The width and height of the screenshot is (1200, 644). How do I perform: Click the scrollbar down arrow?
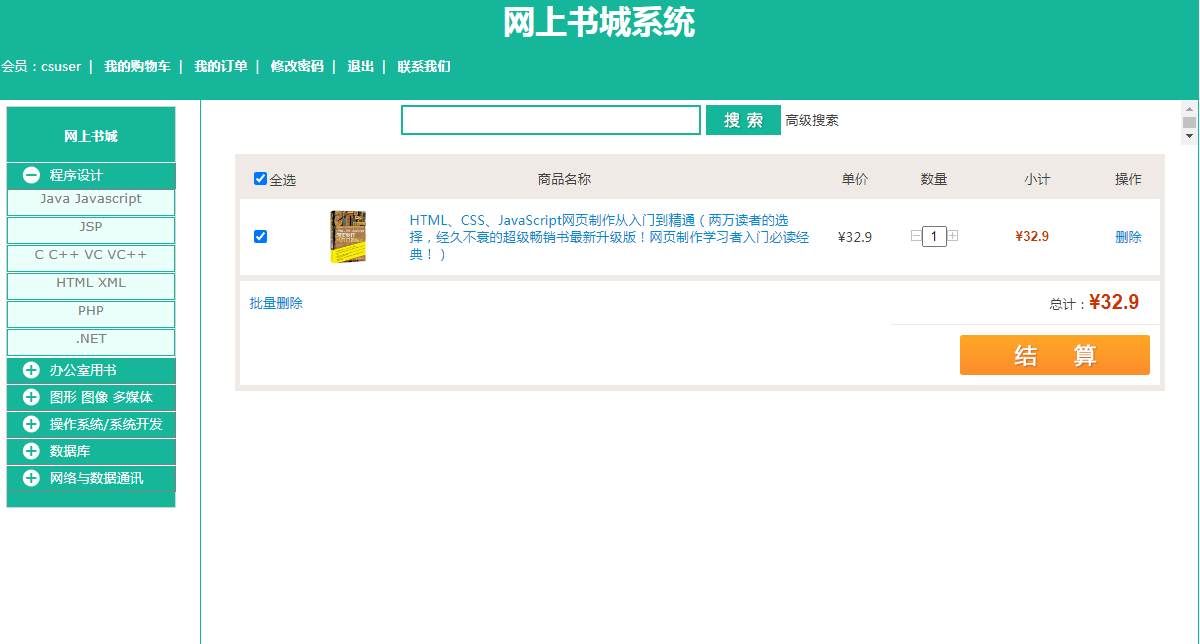[x=1190, y=136]
